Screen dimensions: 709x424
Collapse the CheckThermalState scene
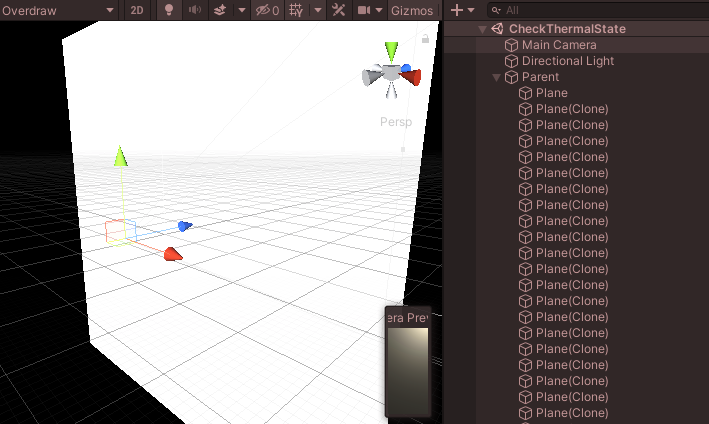click(482, 29)
